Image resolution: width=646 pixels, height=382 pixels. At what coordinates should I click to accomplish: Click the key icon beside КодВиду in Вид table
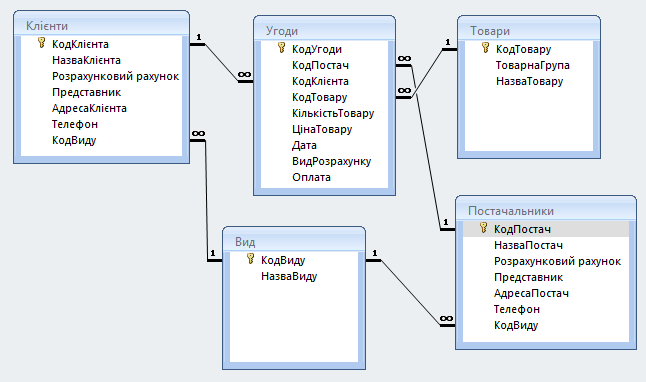click(250, 259)
